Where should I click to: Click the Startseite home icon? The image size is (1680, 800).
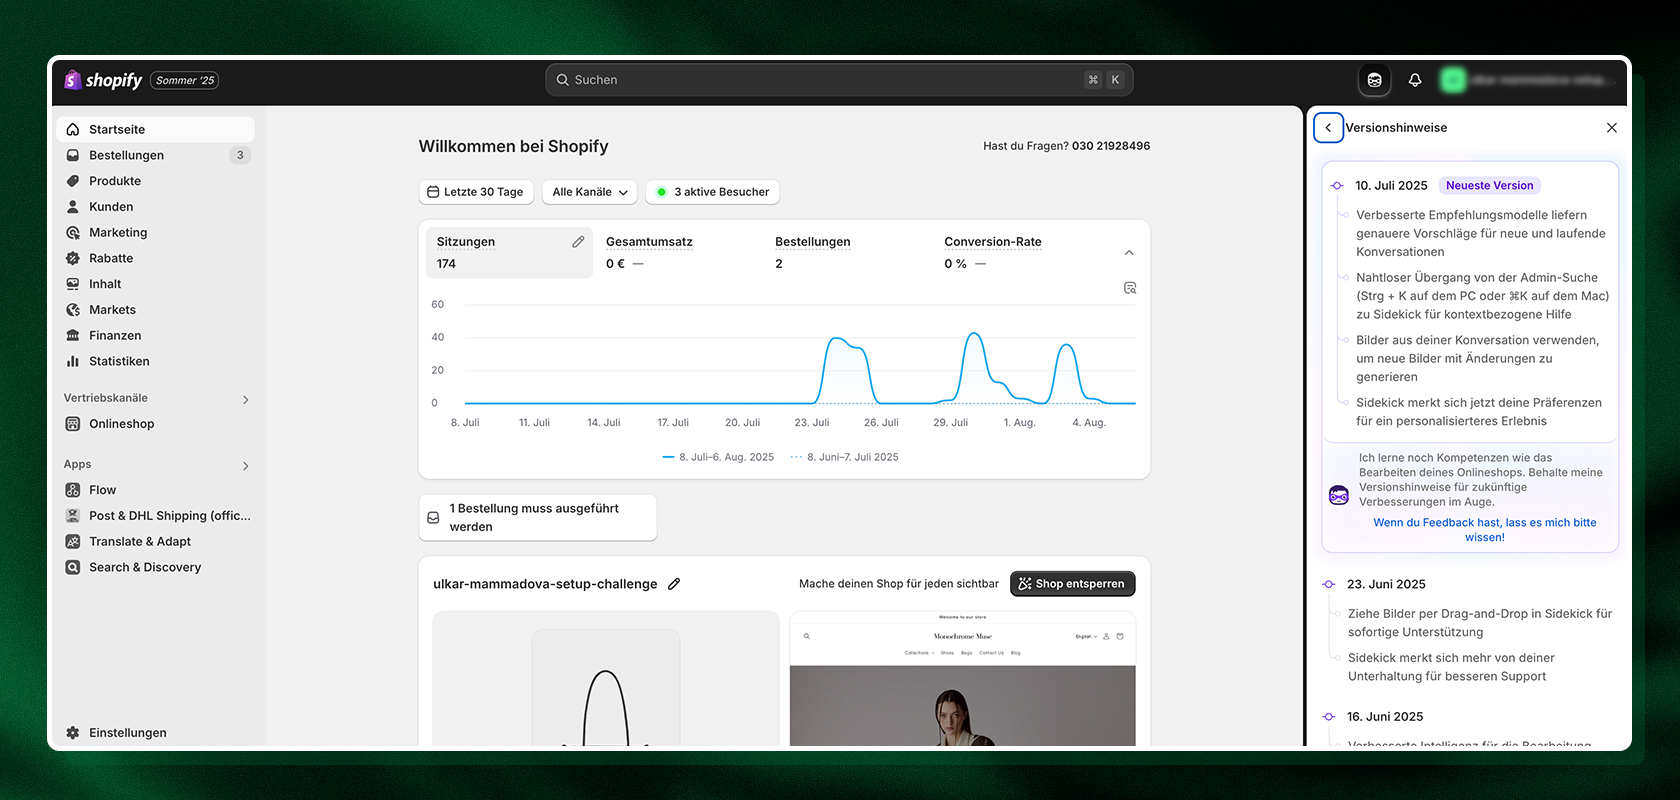73,129
